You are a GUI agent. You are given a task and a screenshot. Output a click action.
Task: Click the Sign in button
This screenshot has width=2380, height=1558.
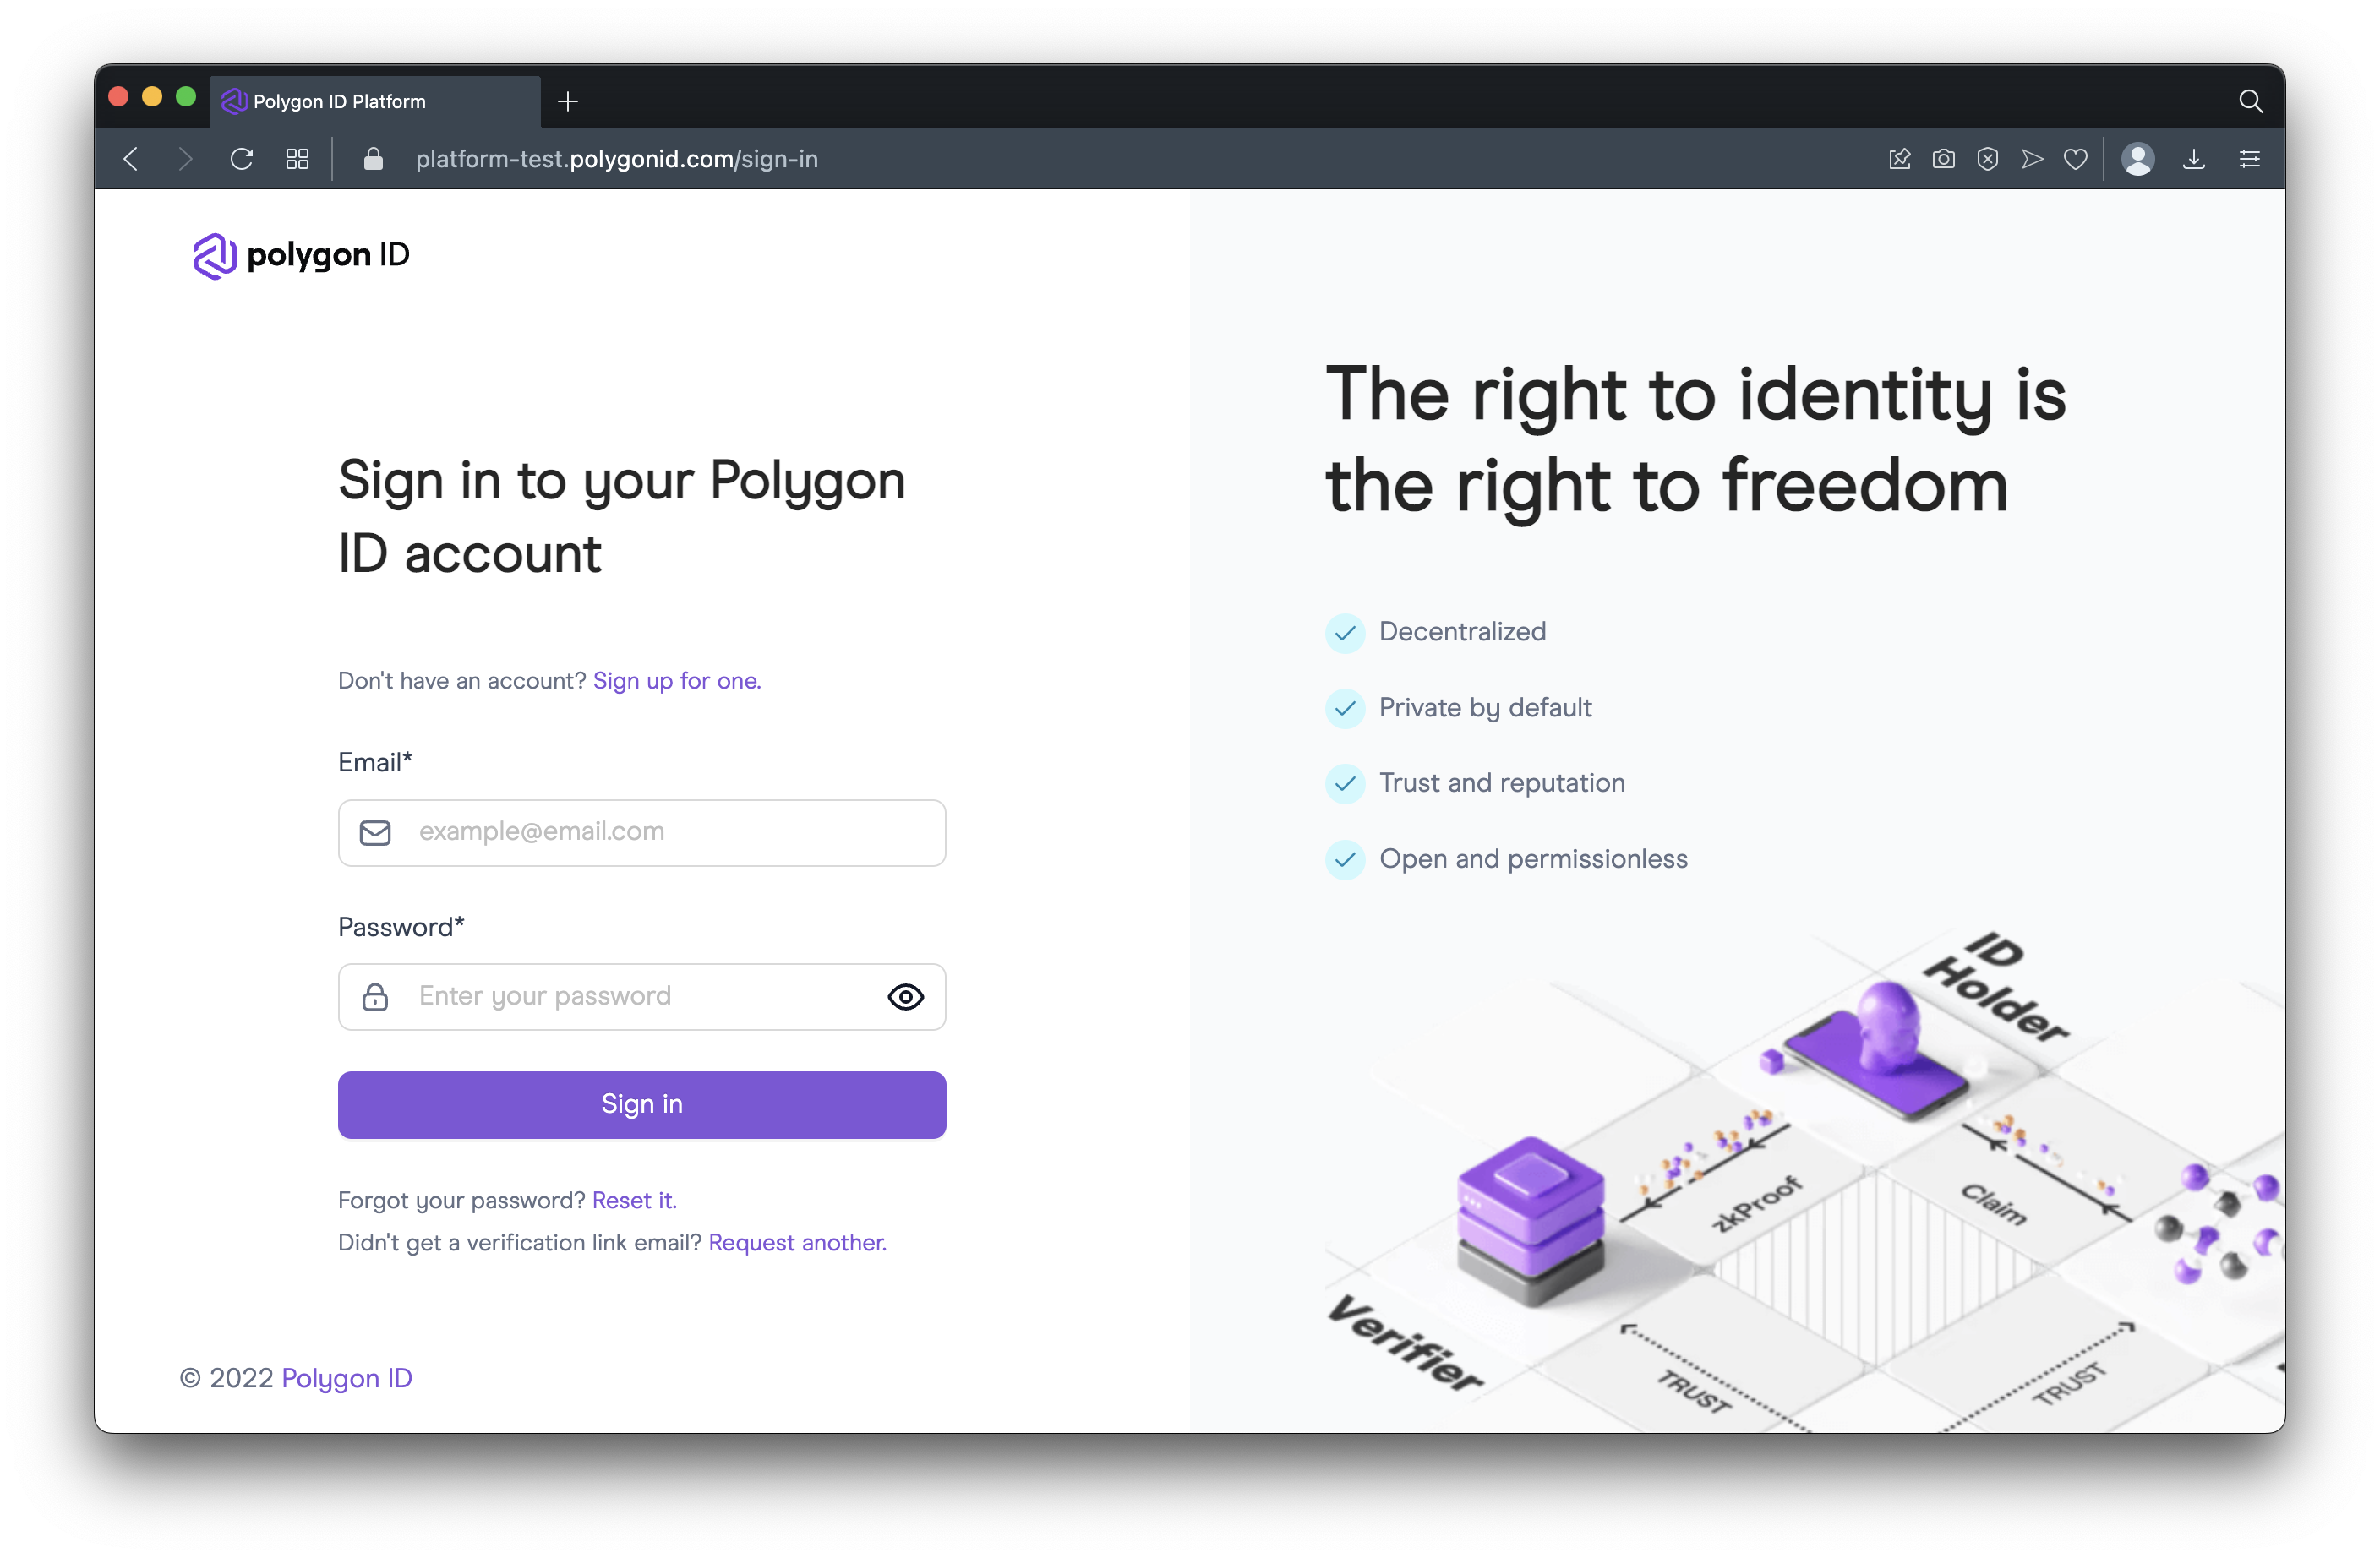tap(641, 1104)
